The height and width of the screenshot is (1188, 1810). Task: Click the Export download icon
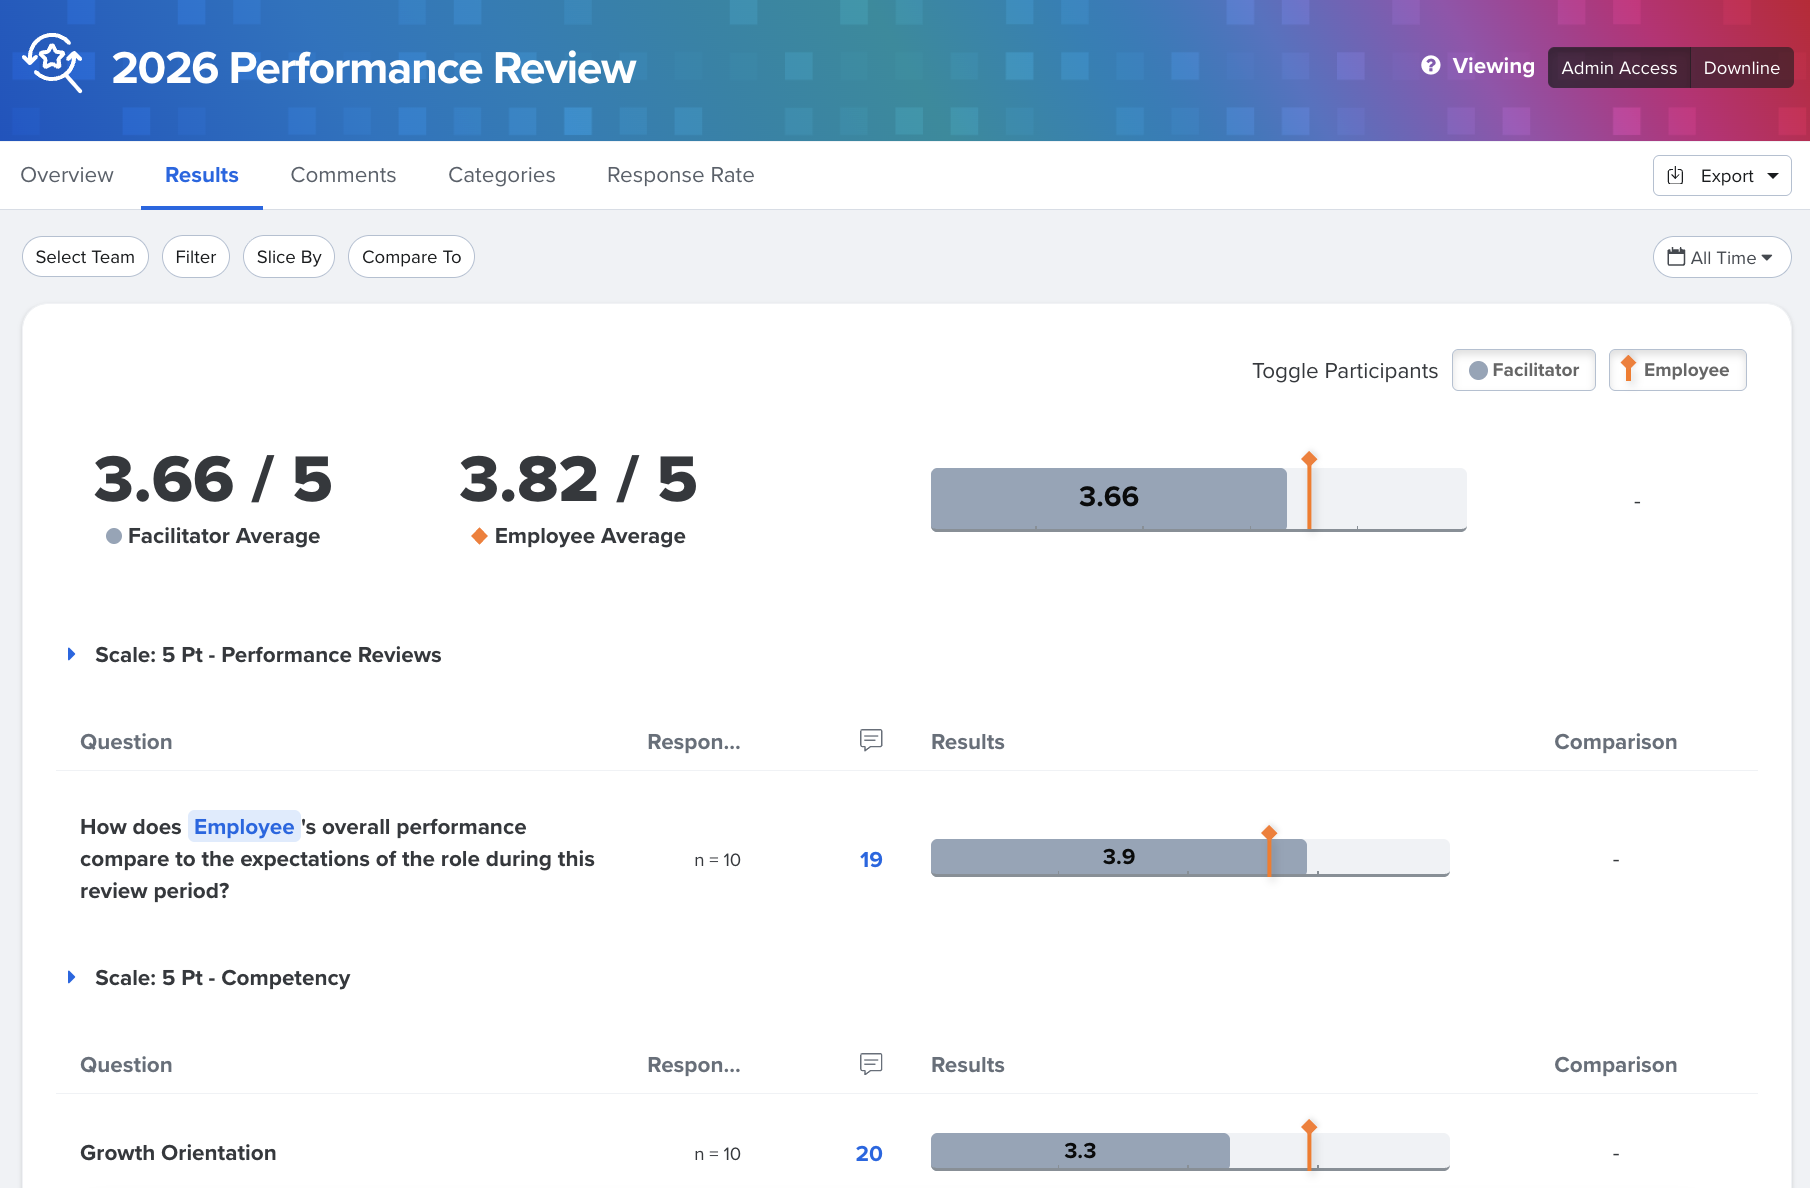tap(1676, 176)
